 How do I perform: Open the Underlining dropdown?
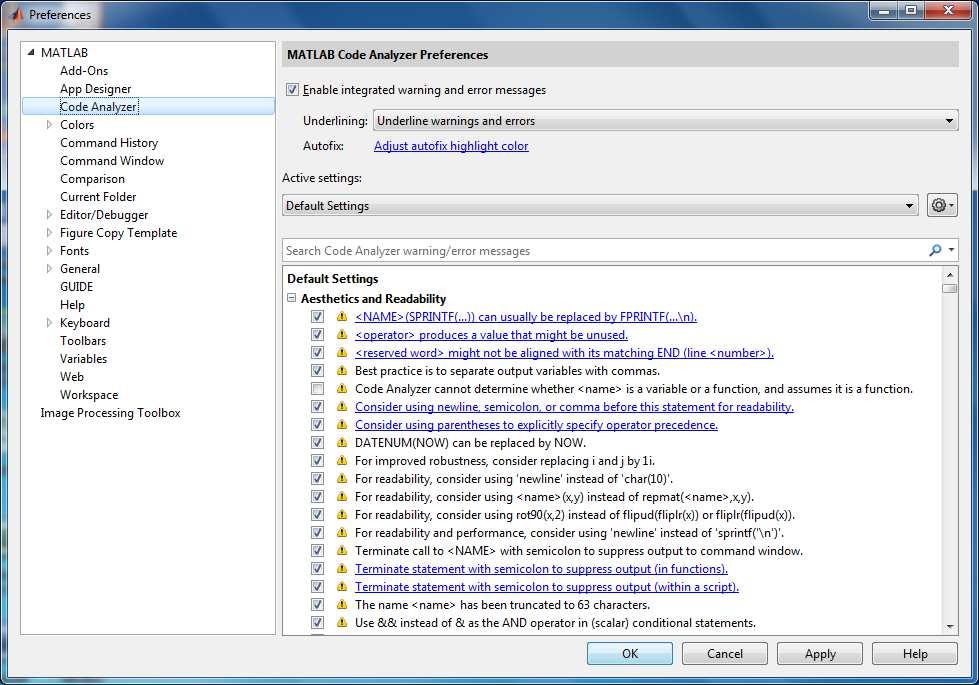[665, 121]
